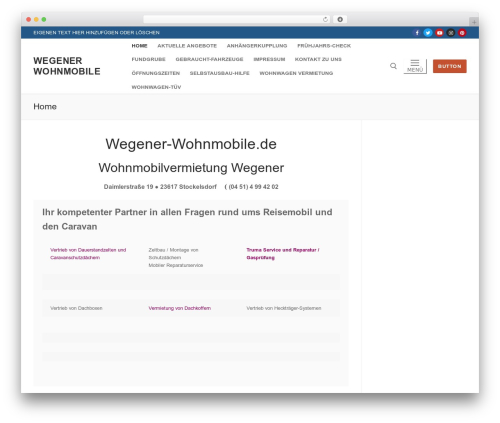Follow Vertrieb von Dauerstandzelten link

point(88,254)
